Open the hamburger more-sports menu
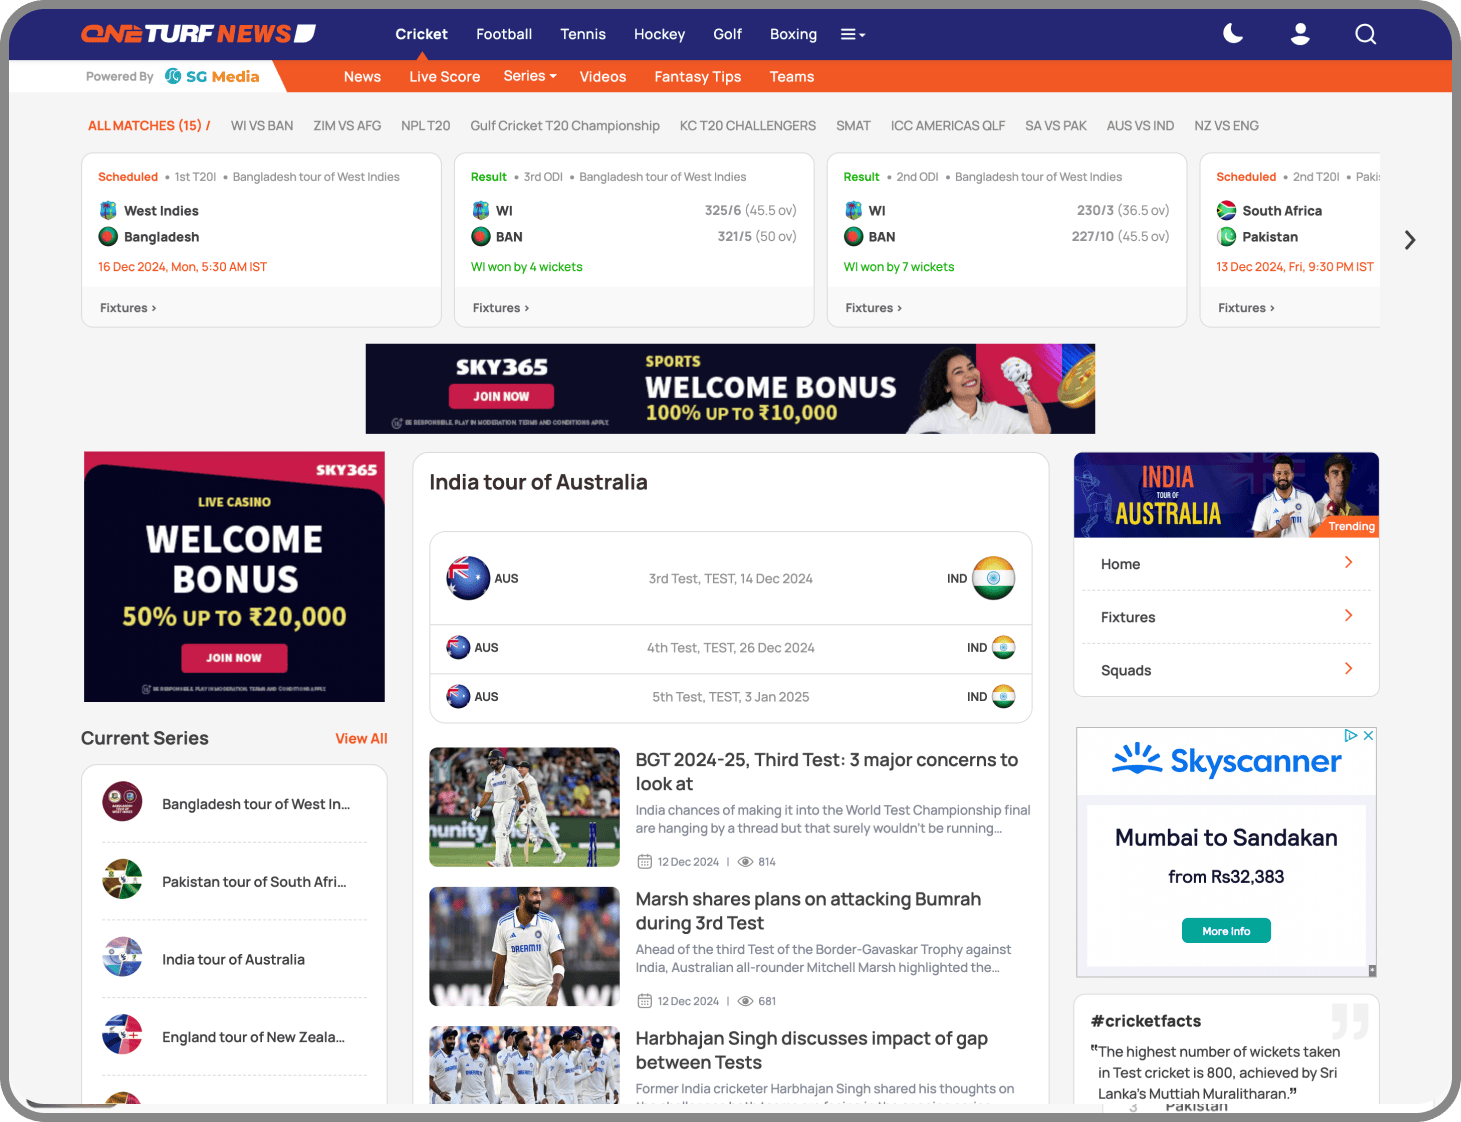Viewport: 1461px width, 1122px height. point(852,34)
